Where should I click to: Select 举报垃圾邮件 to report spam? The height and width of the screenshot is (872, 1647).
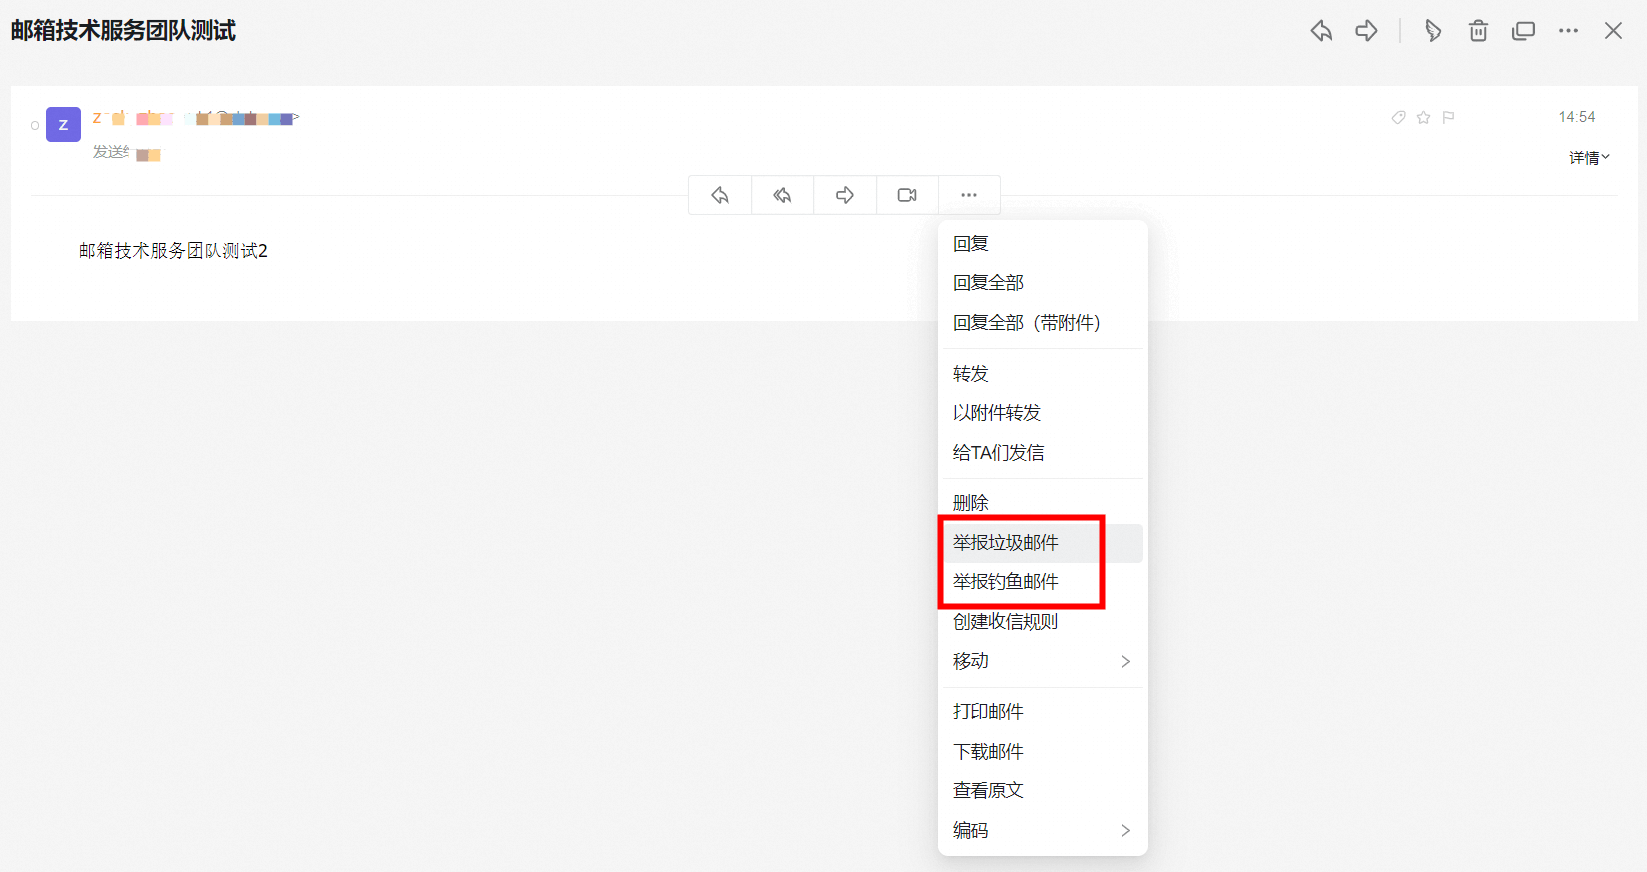click(1042, 543)
